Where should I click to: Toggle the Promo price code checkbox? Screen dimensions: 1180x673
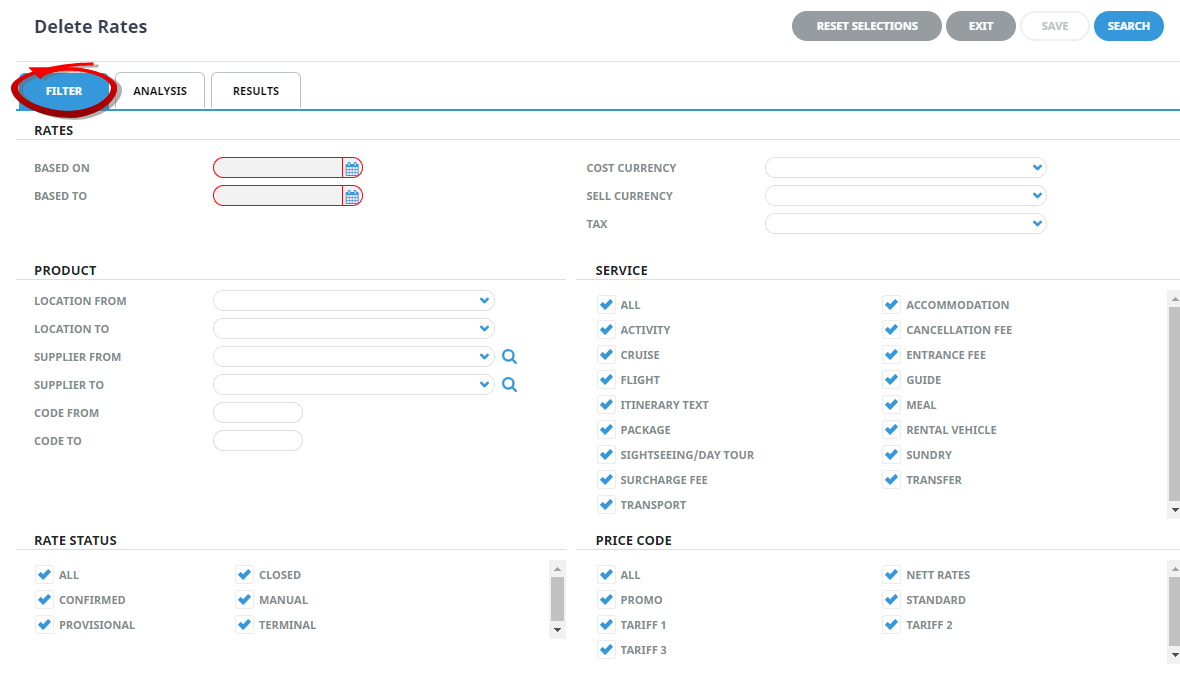pos(606,600)
